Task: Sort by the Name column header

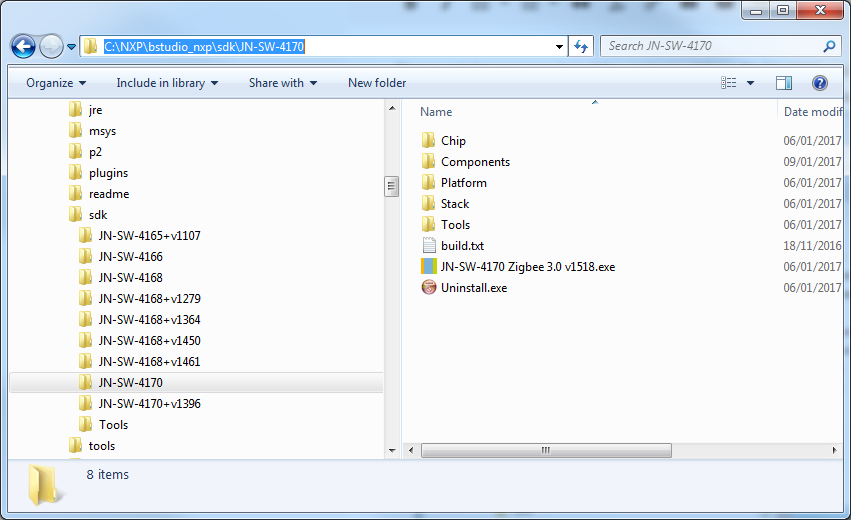Action: pyautogui.click(x=436, y=112)
